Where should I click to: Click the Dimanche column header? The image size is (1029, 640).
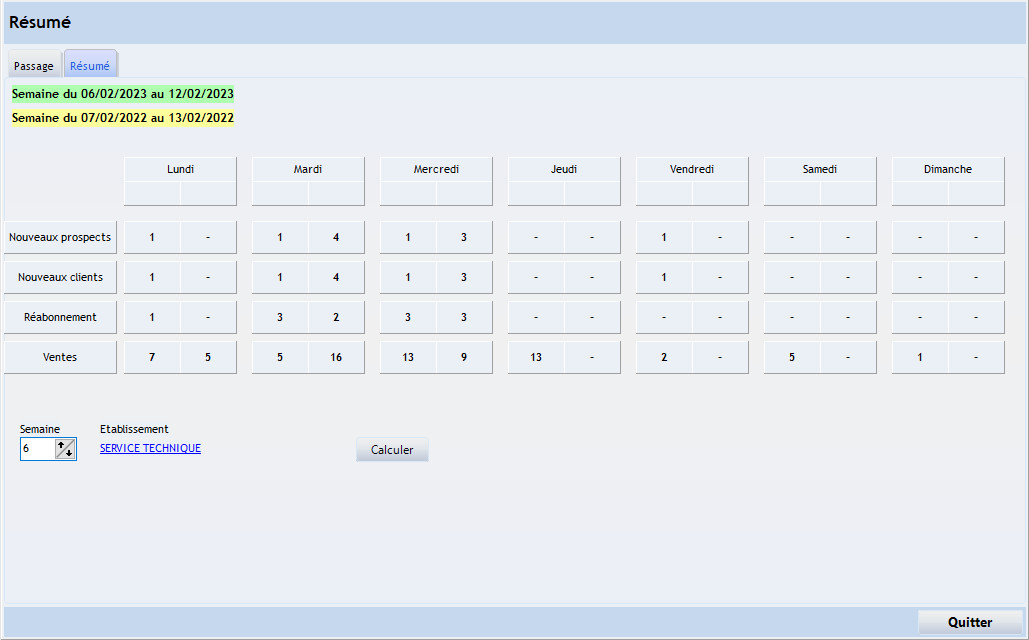coord(947,169)
